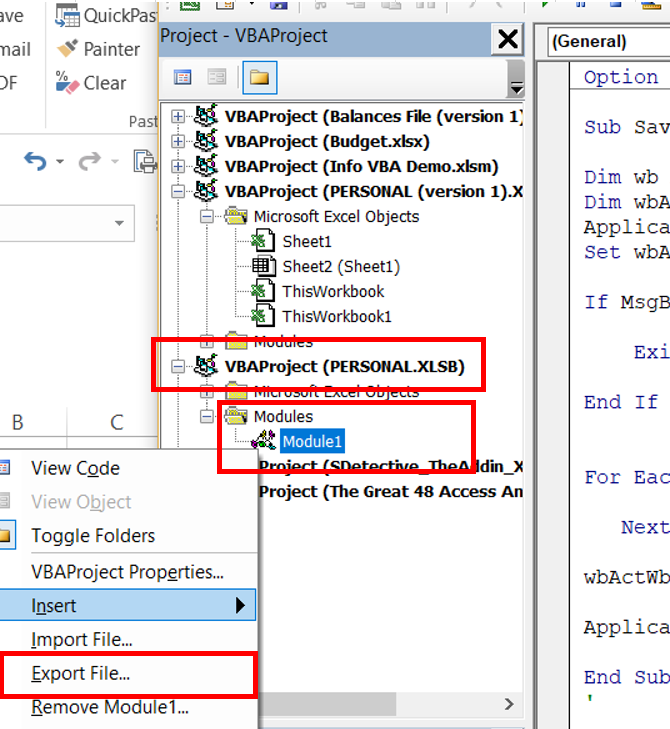Viewport: 670px width, 729px height.
Task: Click the View Object icon in Project toolbar
Action: 217,77
